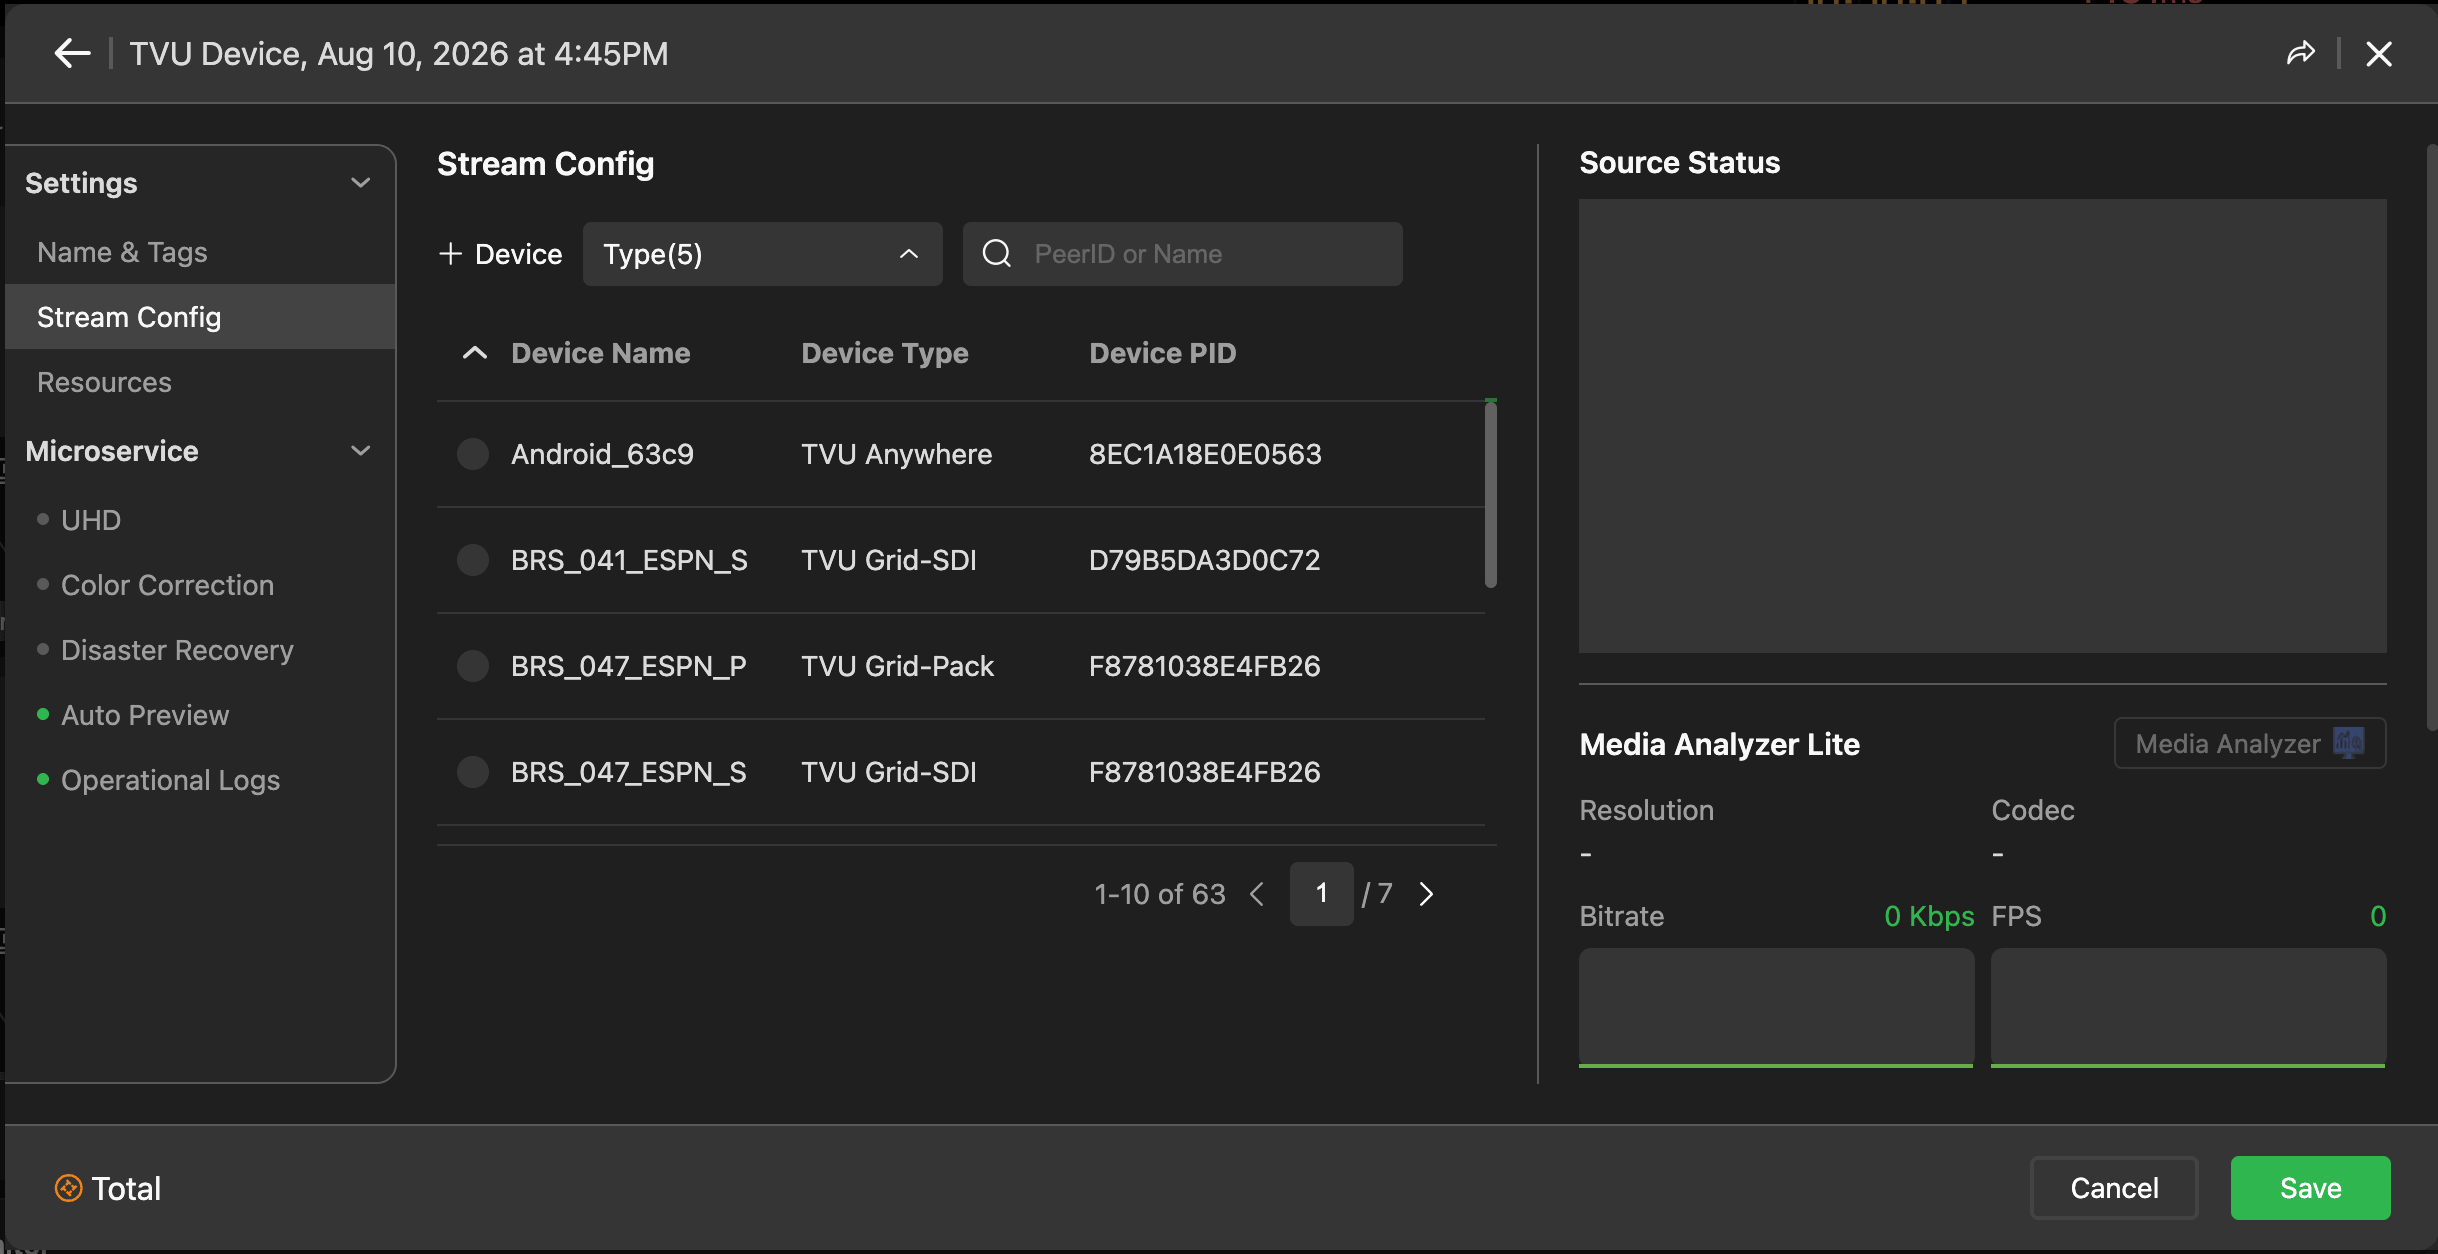
Task: Click the Save button
Action: point(2310,1188)
